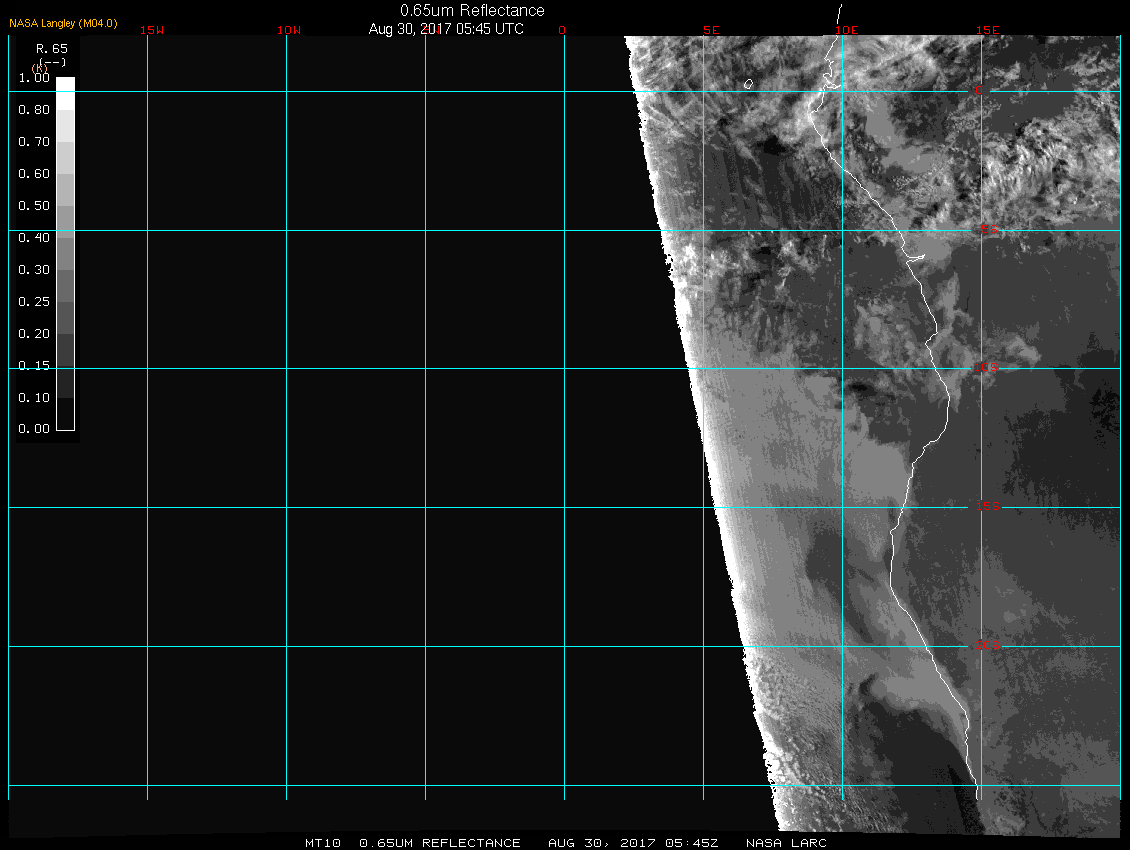
Task: Pick the black swatch at the colorbar bottom
Action: click(66, 415)
